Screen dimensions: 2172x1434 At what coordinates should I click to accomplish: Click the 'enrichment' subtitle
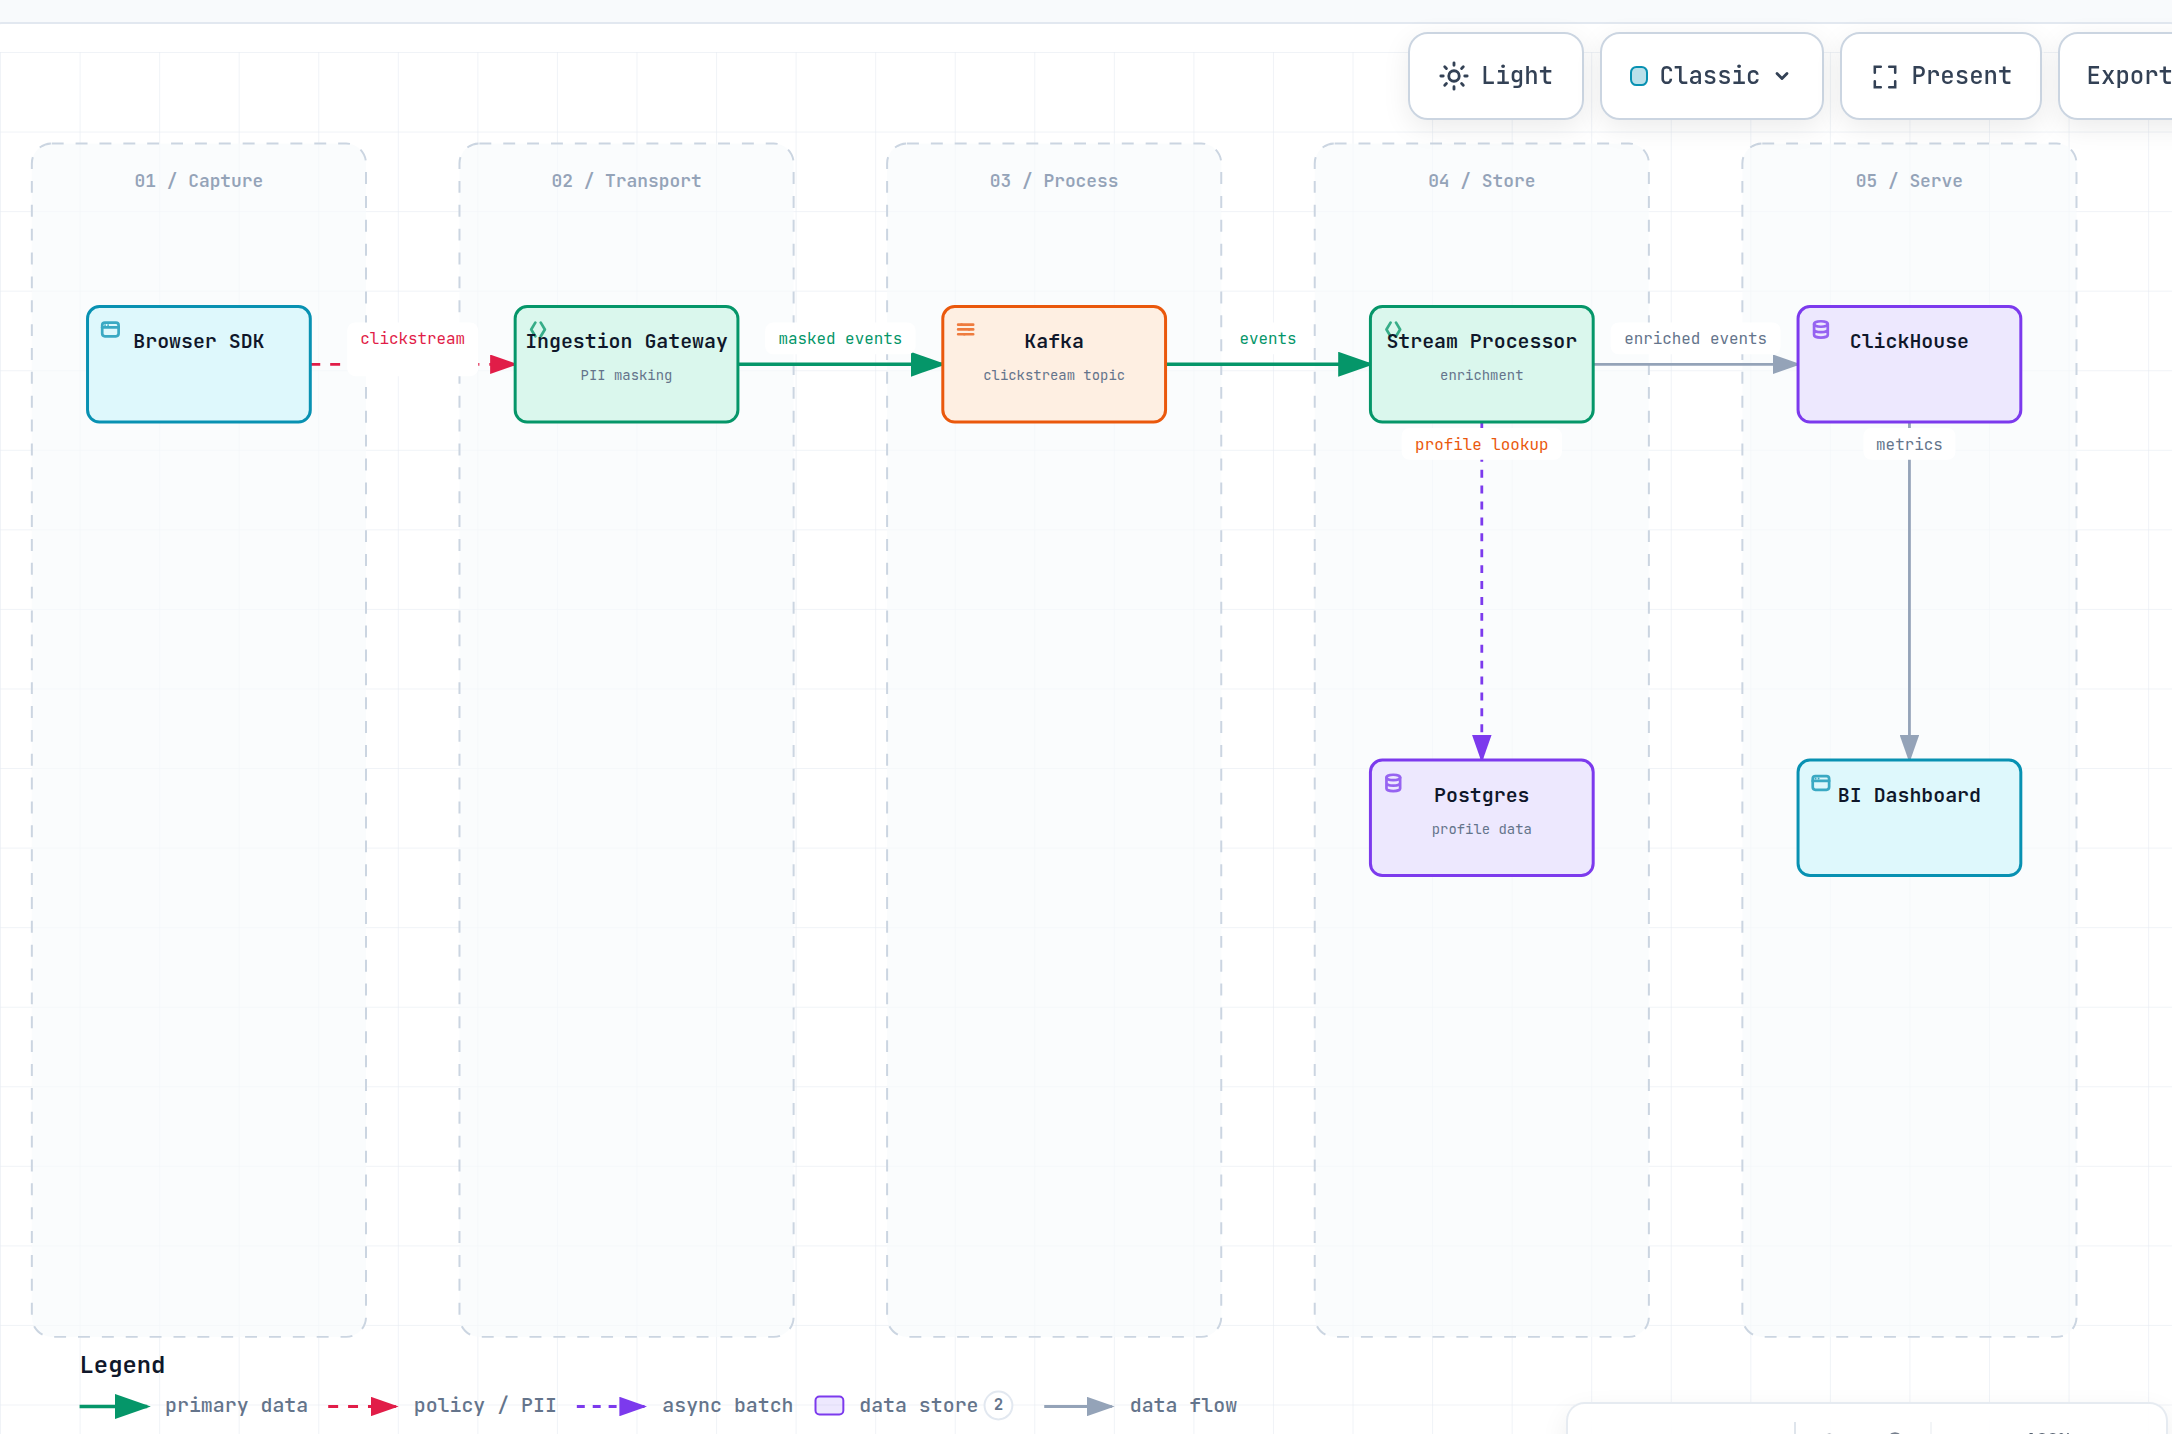click(1482, 376)
